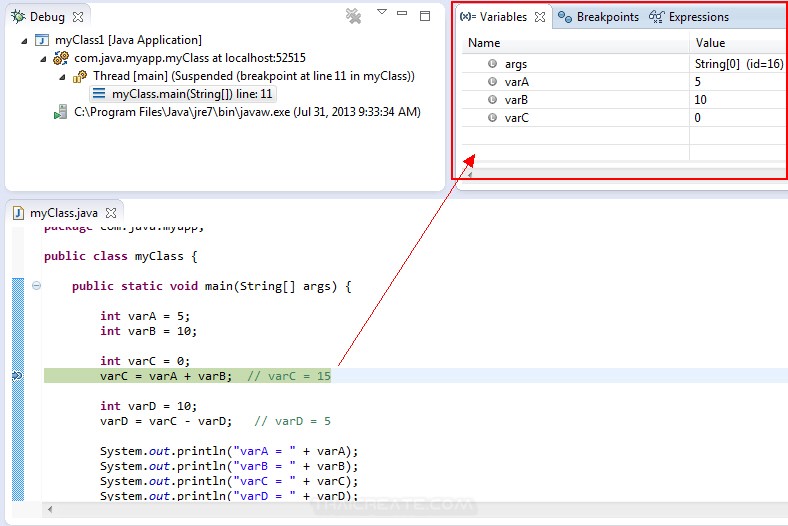
Task: Click the editor horizontal scroll left arrow
Action: [50, 509]
